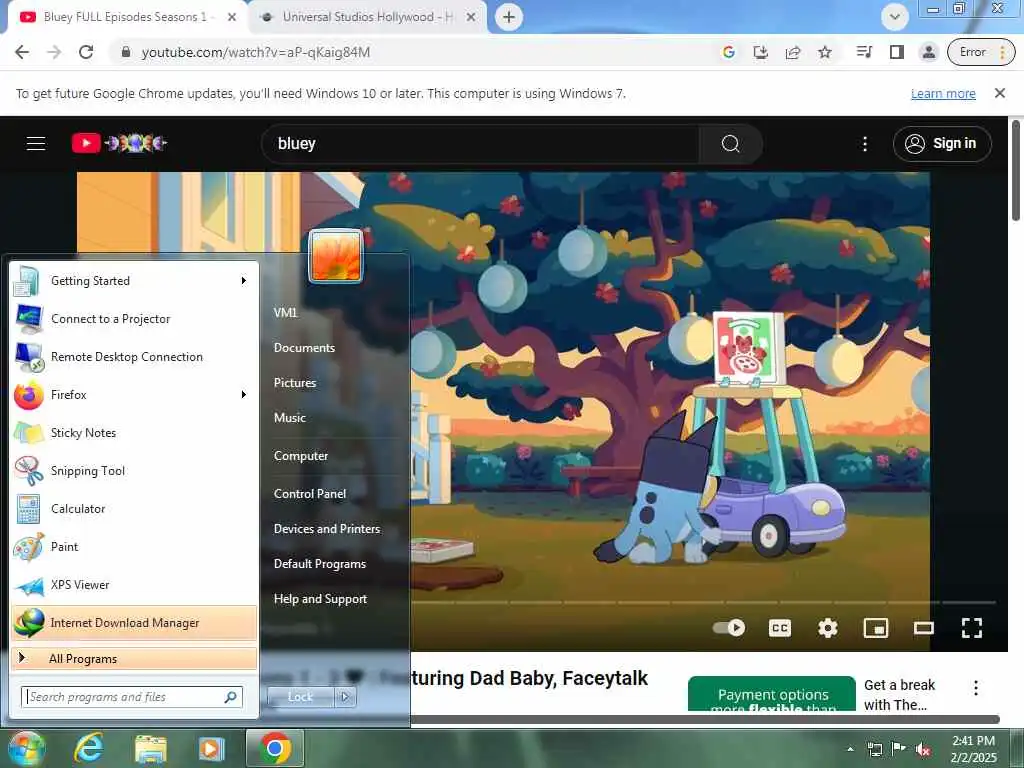Viewport: 1024px width, 768px height.
Task: Click the Google icon in the address bar
Action: [728, 52]
